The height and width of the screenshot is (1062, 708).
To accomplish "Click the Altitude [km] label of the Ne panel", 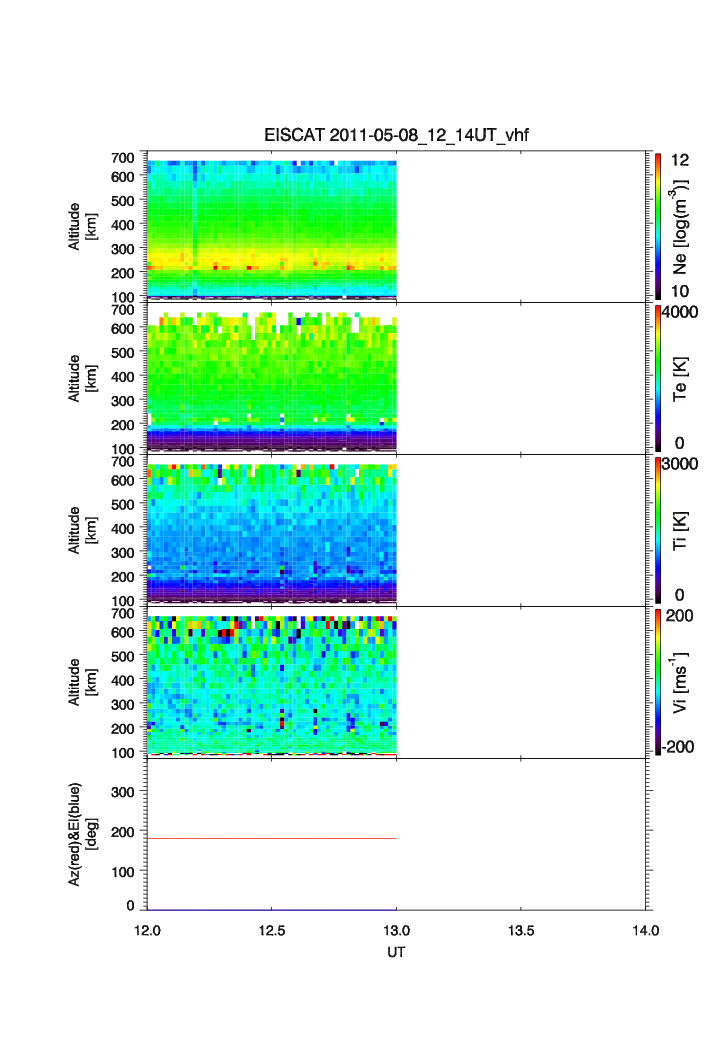I will (x=82, y=226).
